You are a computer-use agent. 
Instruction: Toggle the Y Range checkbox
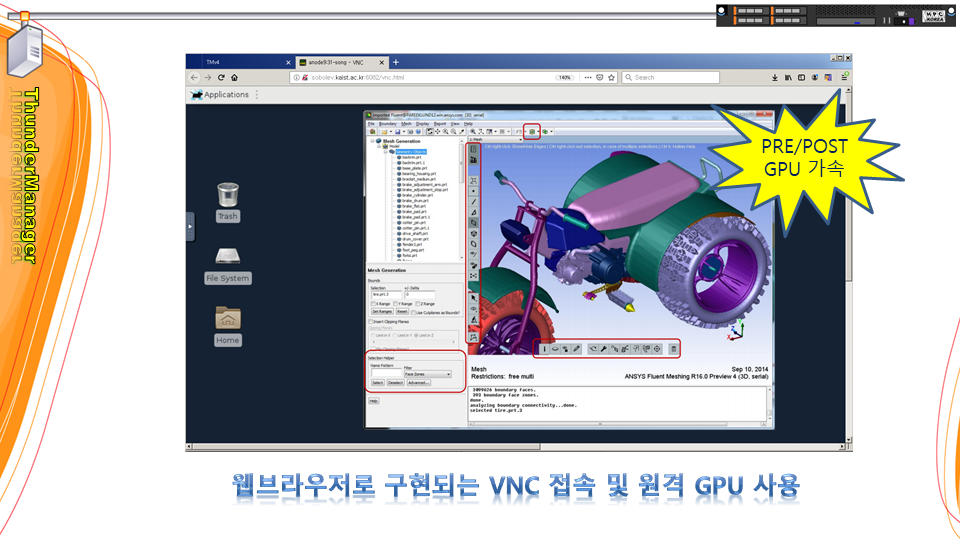click(396, 304)
